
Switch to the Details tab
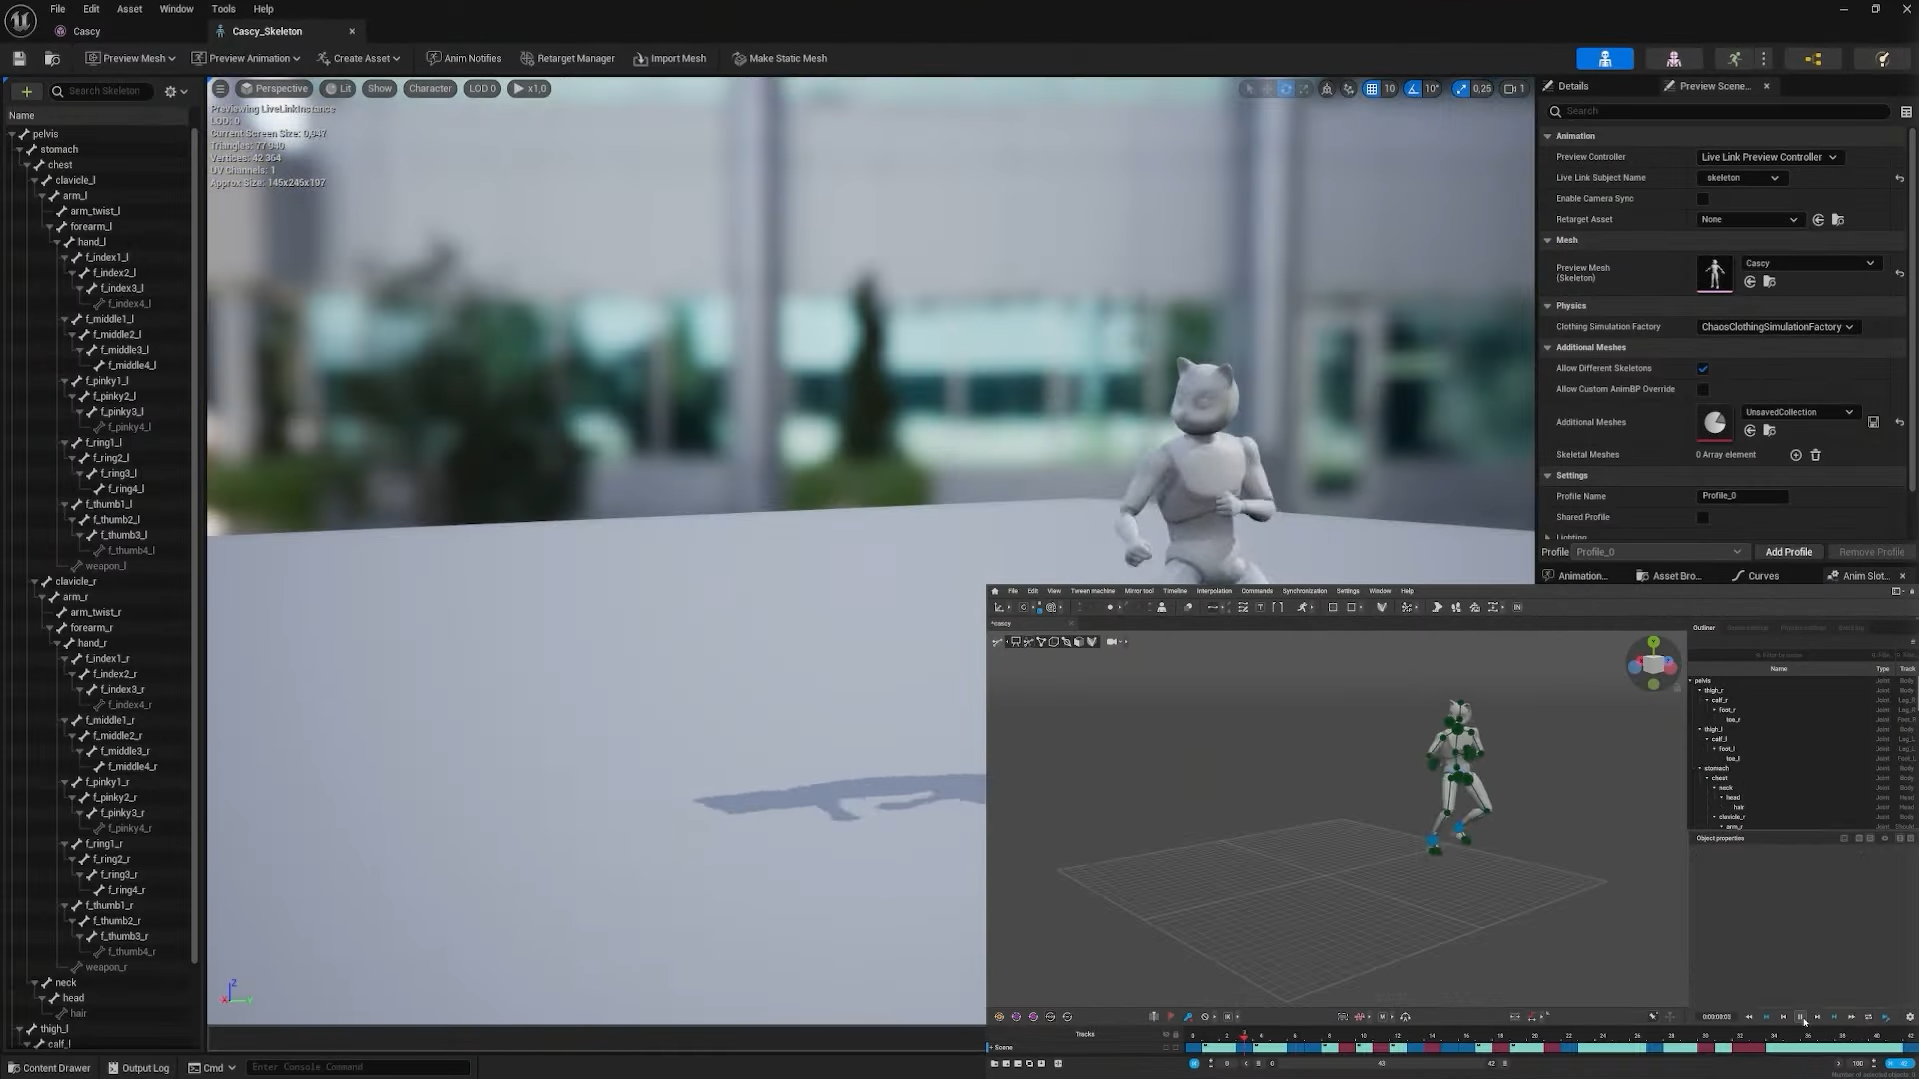(1573, 86)
